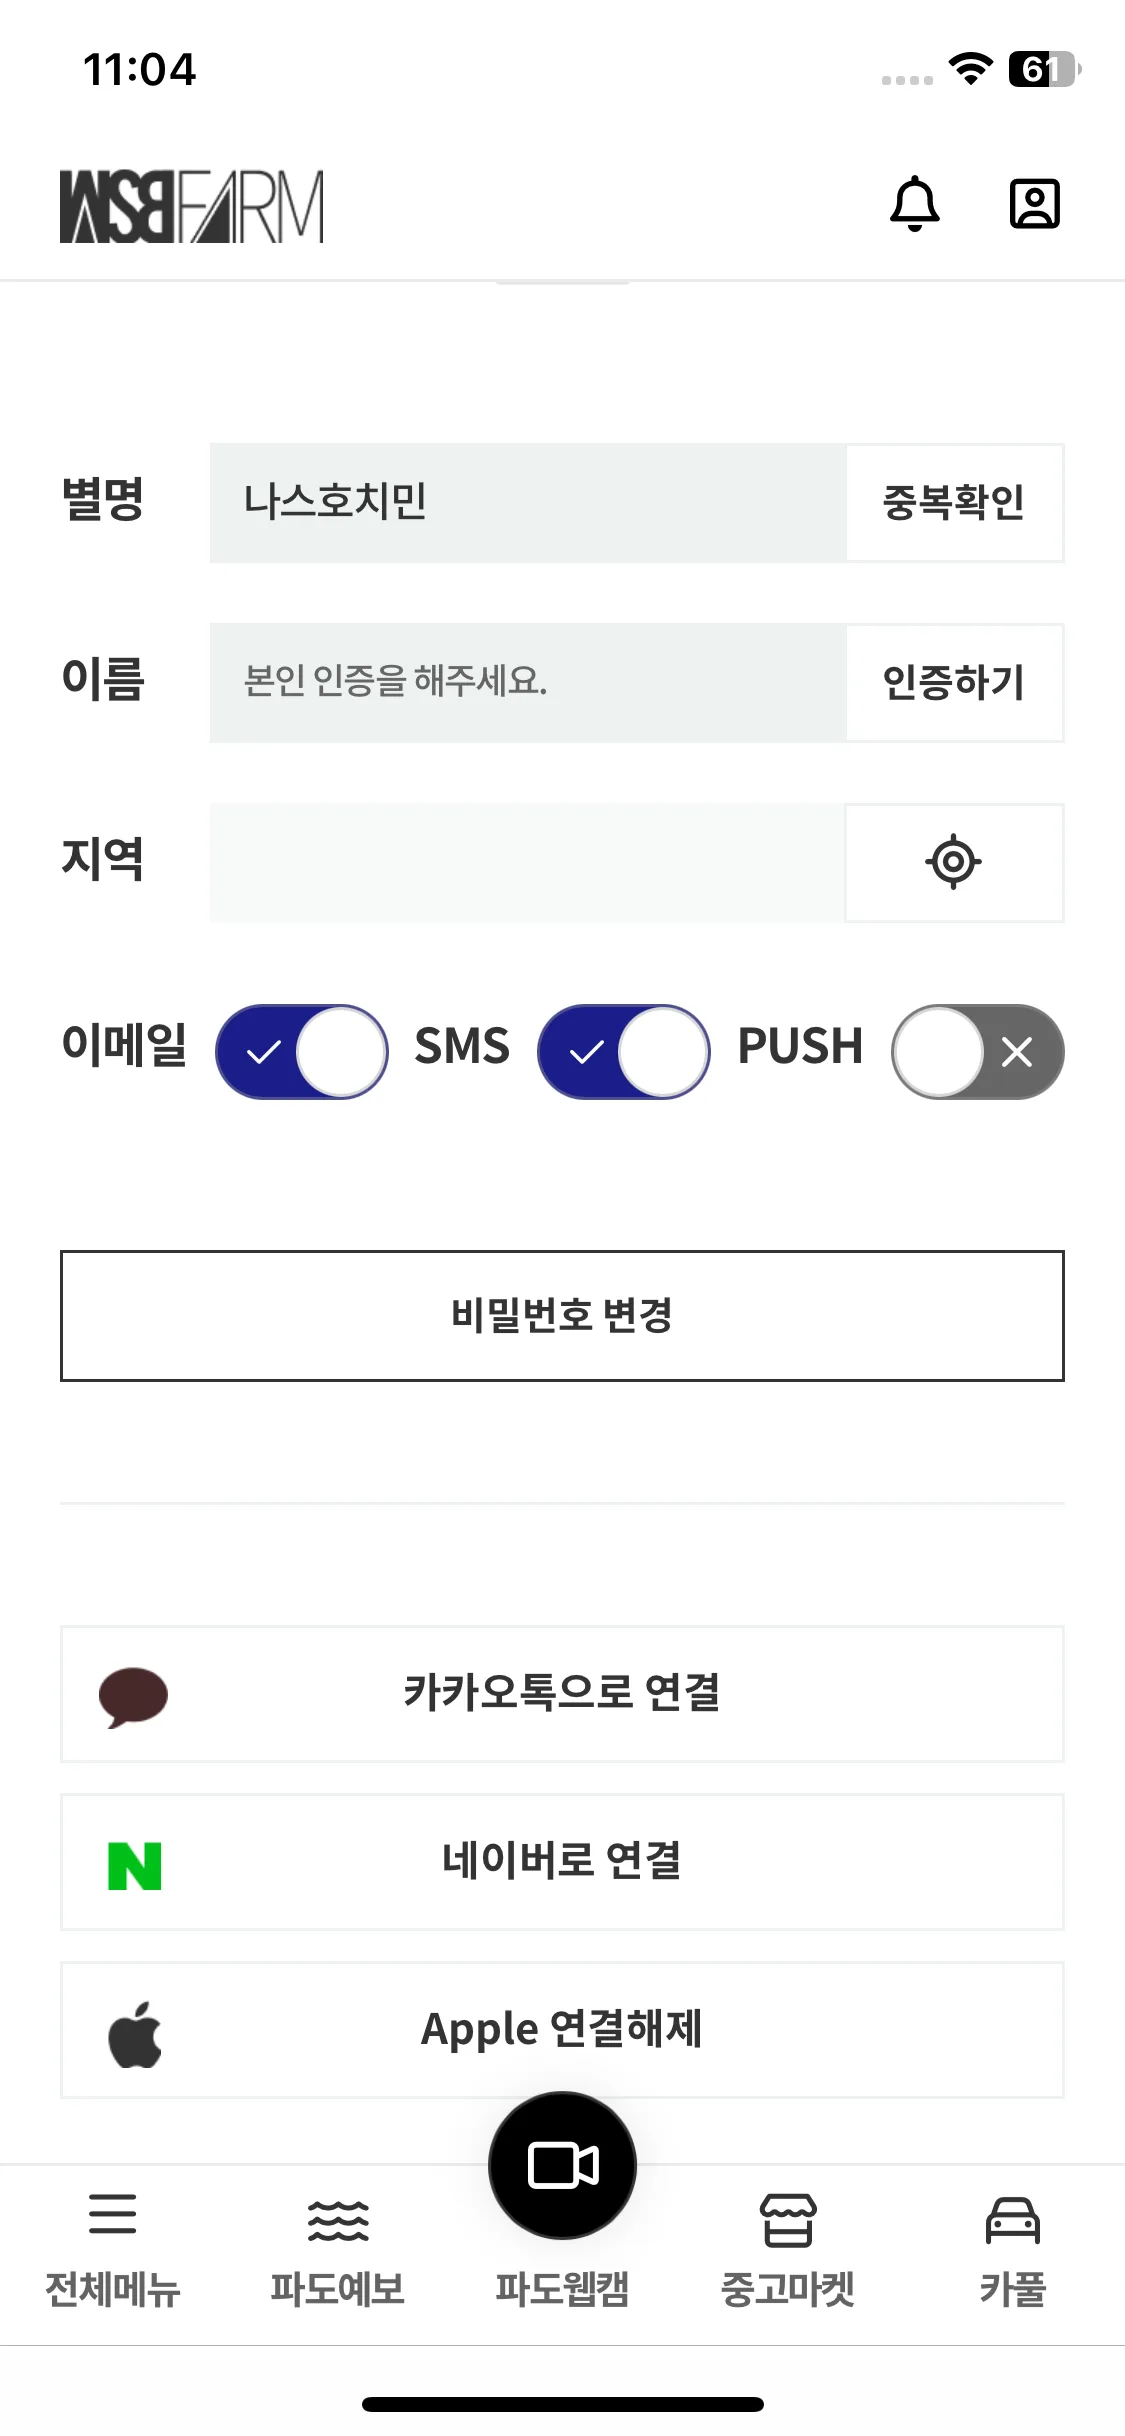Focus the 지역 region input field
Viewport: 1125px width, 2436px height.
(528, 862)
